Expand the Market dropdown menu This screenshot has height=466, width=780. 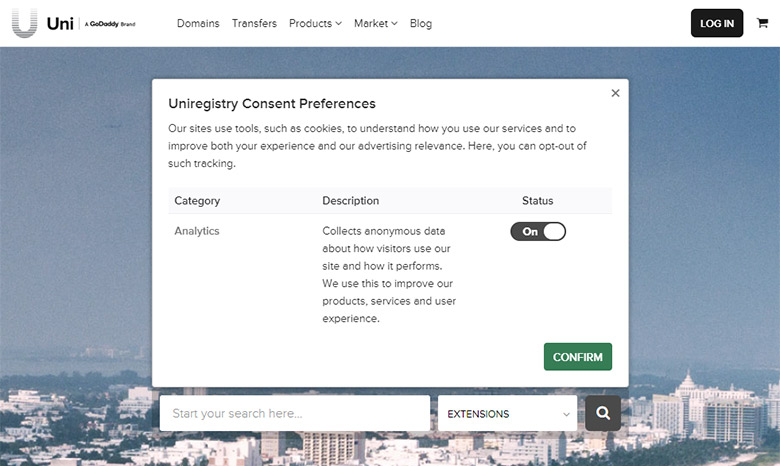(x=376, y=23)
